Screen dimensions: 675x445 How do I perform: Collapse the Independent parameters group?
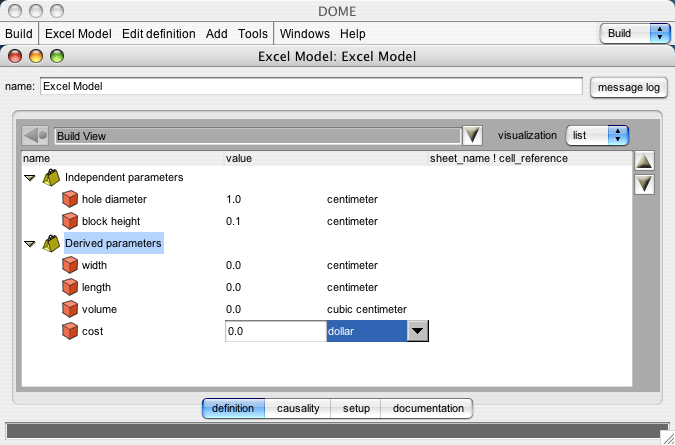point(30,178)
